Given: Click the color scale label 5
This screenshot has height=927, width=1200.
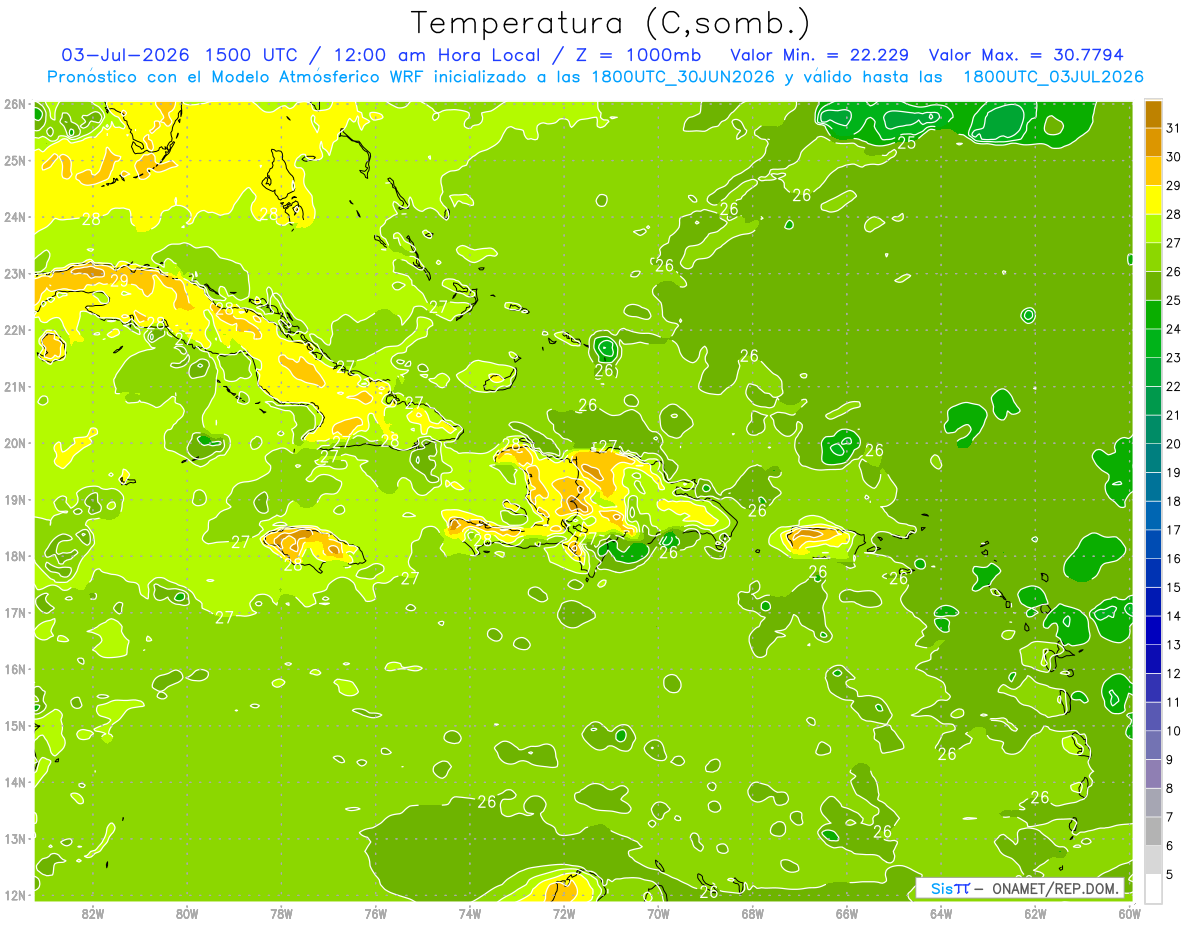Looking at the screenshot, I should (1170, 875).
